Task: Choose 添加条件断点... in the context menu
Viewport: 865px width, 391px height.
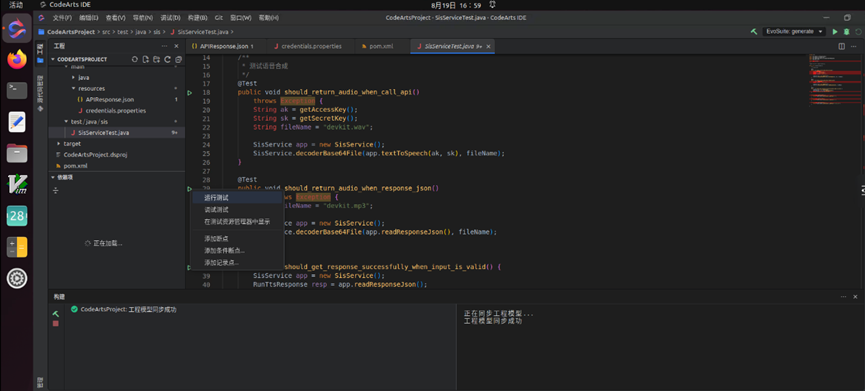Action: 237,250
